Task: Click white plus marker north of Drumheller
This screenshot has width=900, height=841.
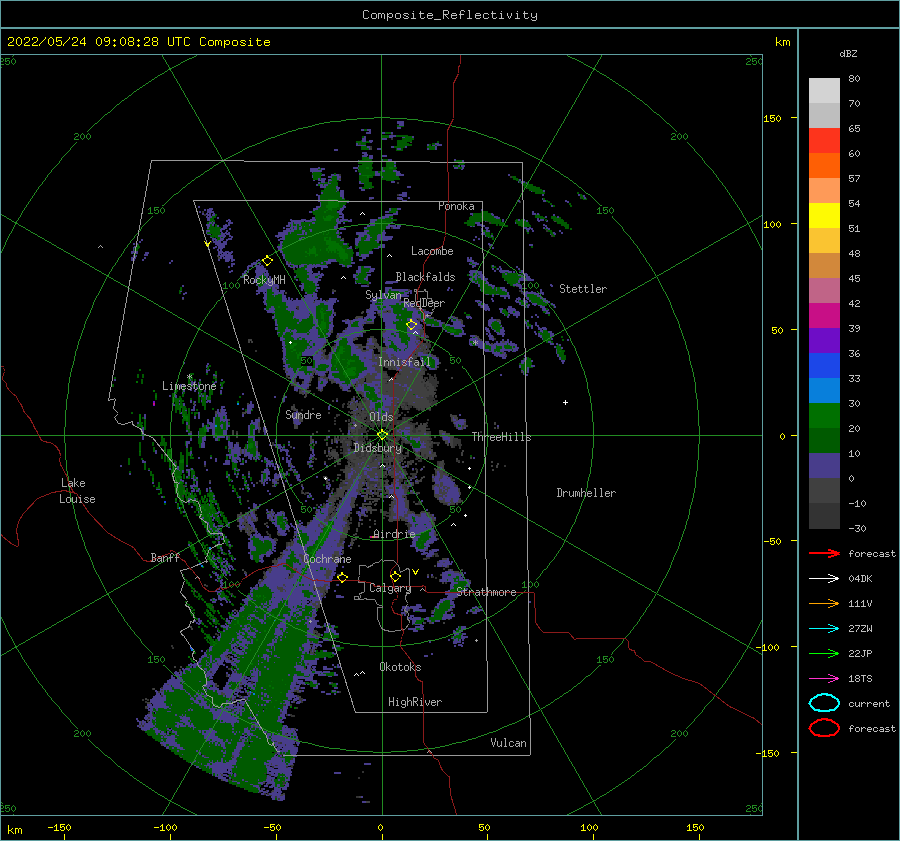Action: pyautogui.click(x=565, y=402)
